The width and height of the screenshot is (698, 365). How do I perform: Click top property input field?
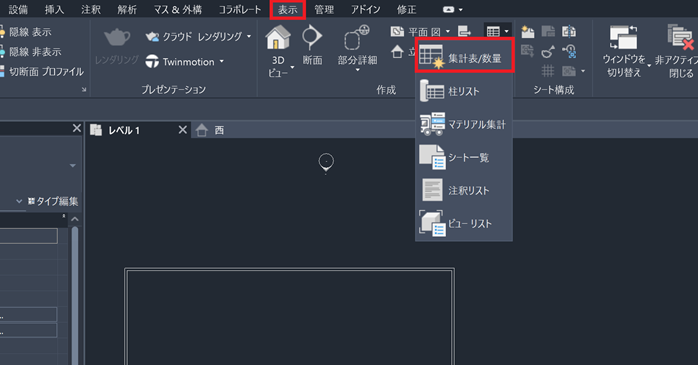28,236
